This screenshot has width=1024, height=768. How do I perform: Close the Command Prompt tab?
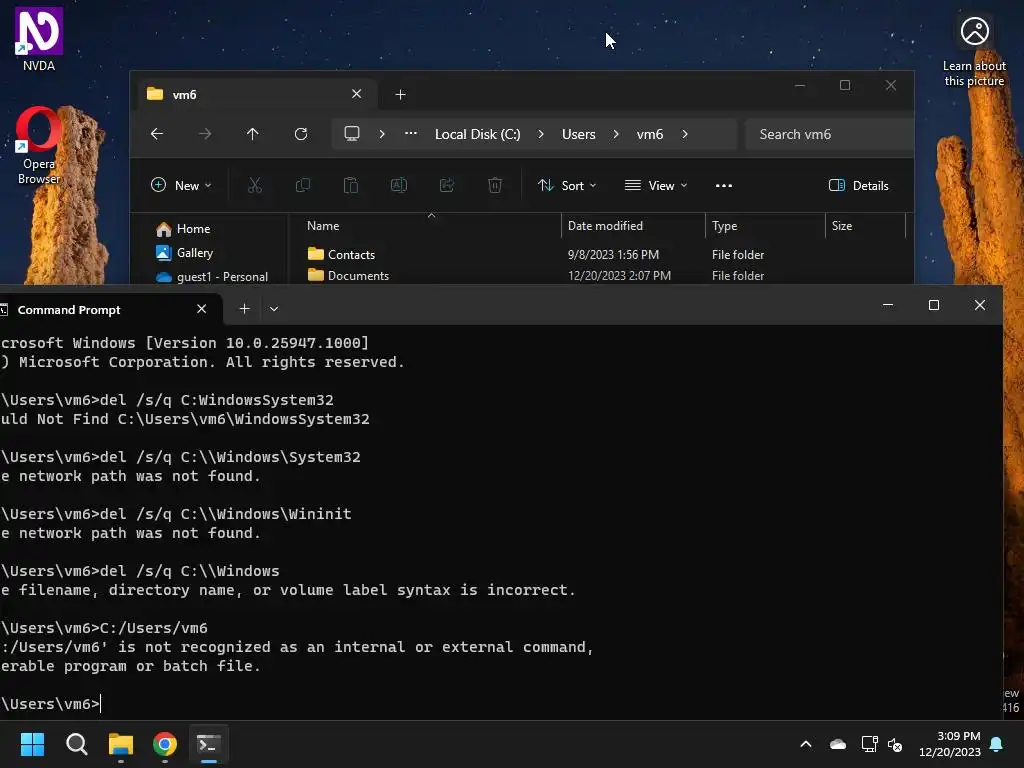tap(202, 309)
